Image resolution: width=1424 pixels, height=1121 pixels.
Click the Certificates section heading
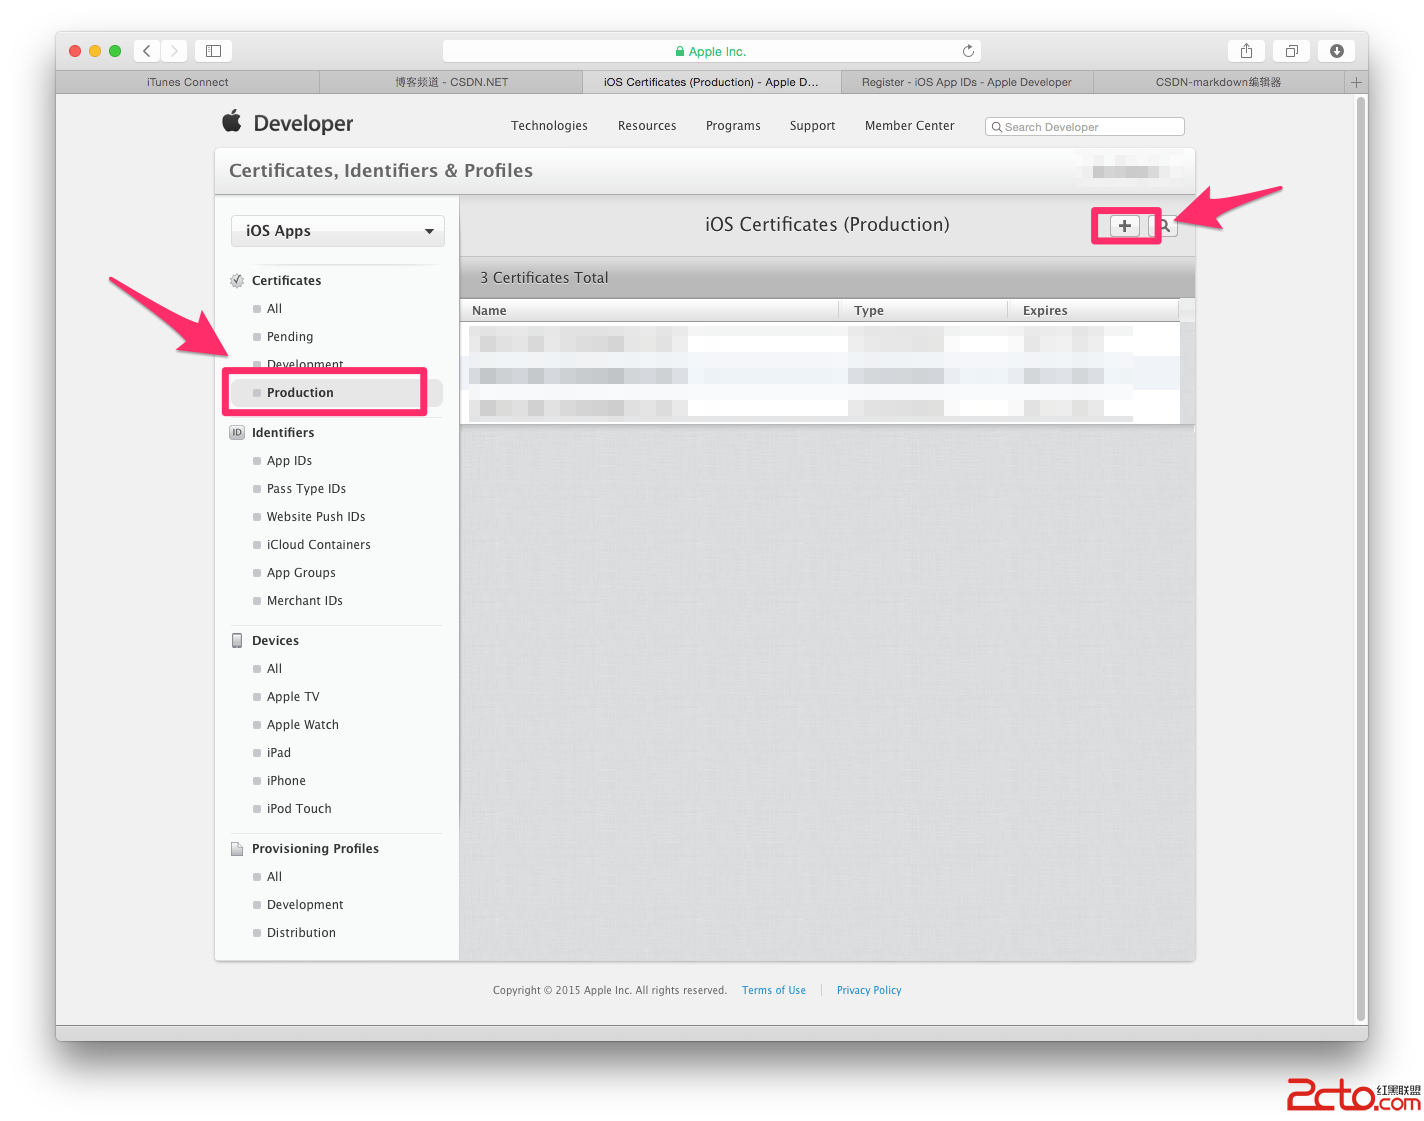pos(286,281)
